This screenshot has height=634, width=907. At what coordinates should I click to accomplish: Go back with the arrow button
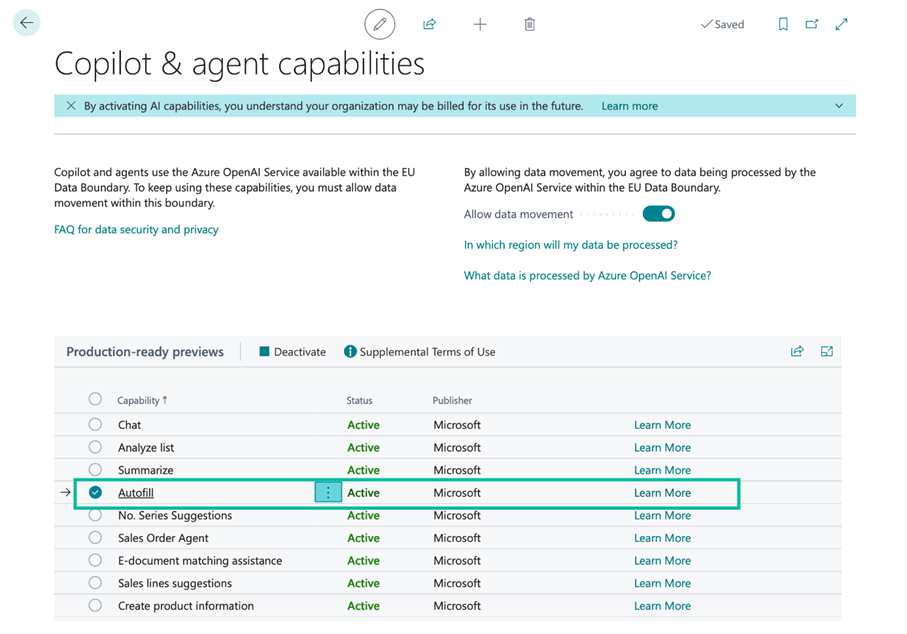27,23
